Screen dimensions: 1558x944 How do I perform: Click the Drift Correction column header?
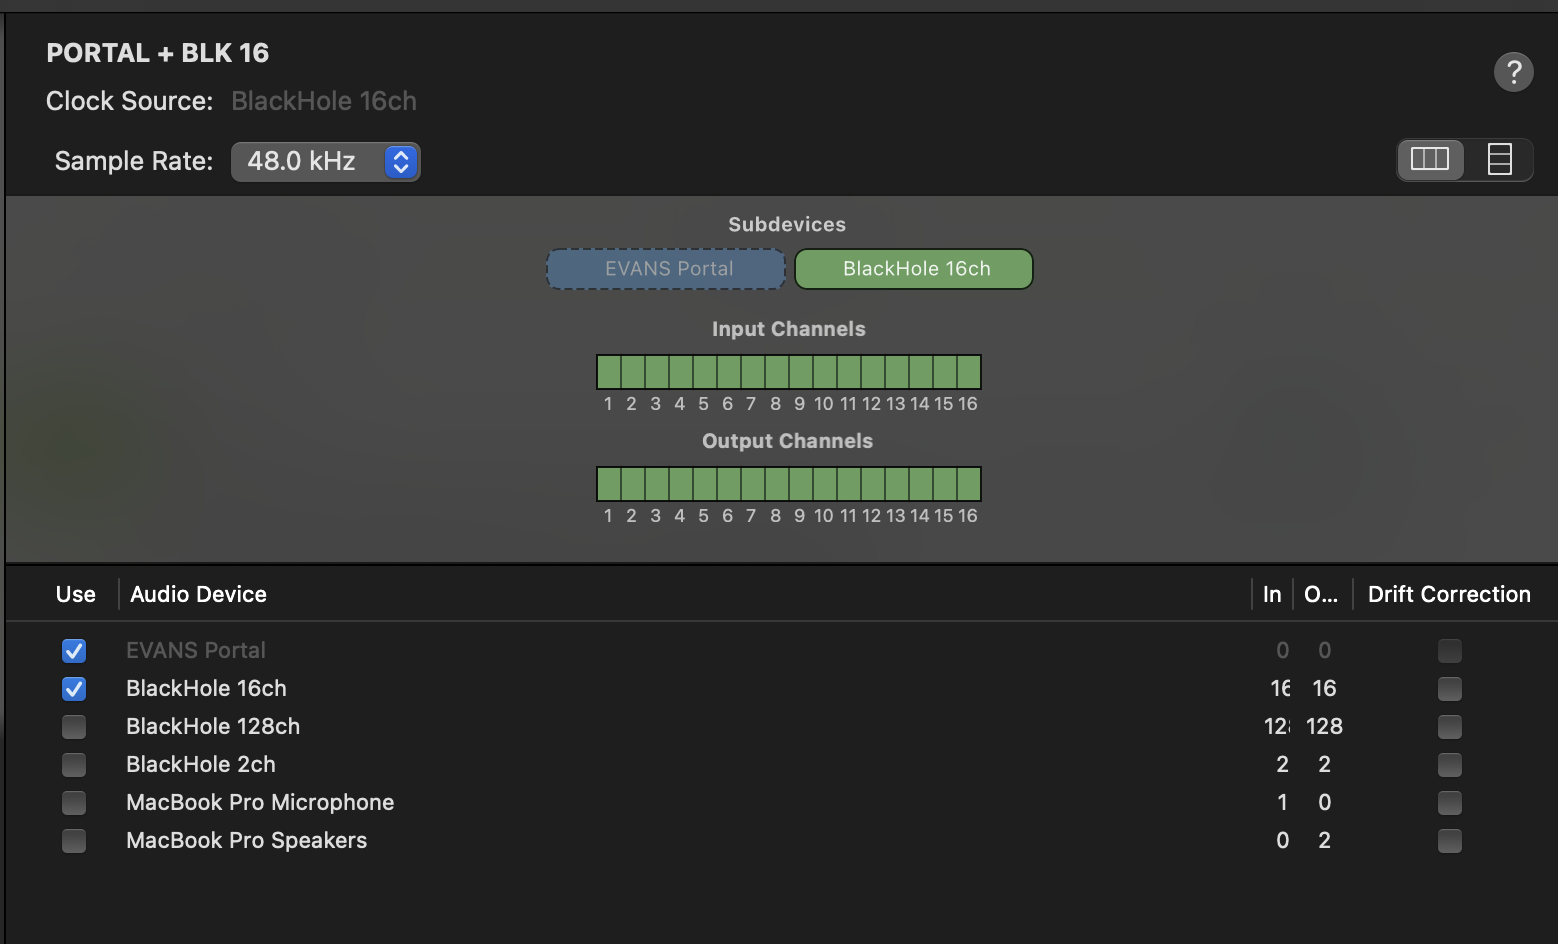(x=1449, y=594)
